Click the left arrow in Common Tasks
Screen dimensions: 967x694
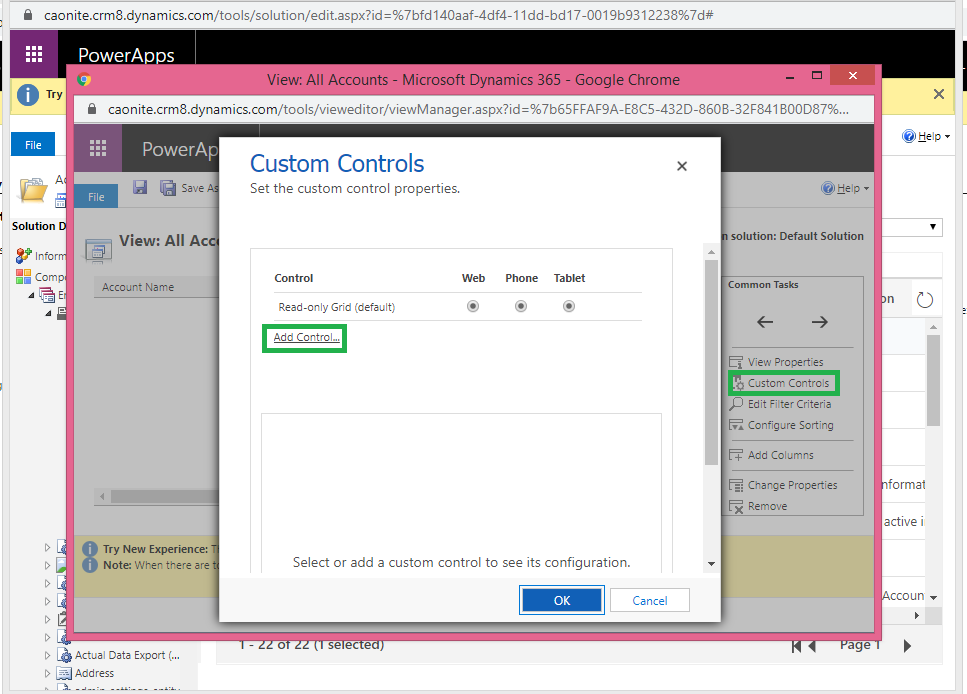pos(765,321)
